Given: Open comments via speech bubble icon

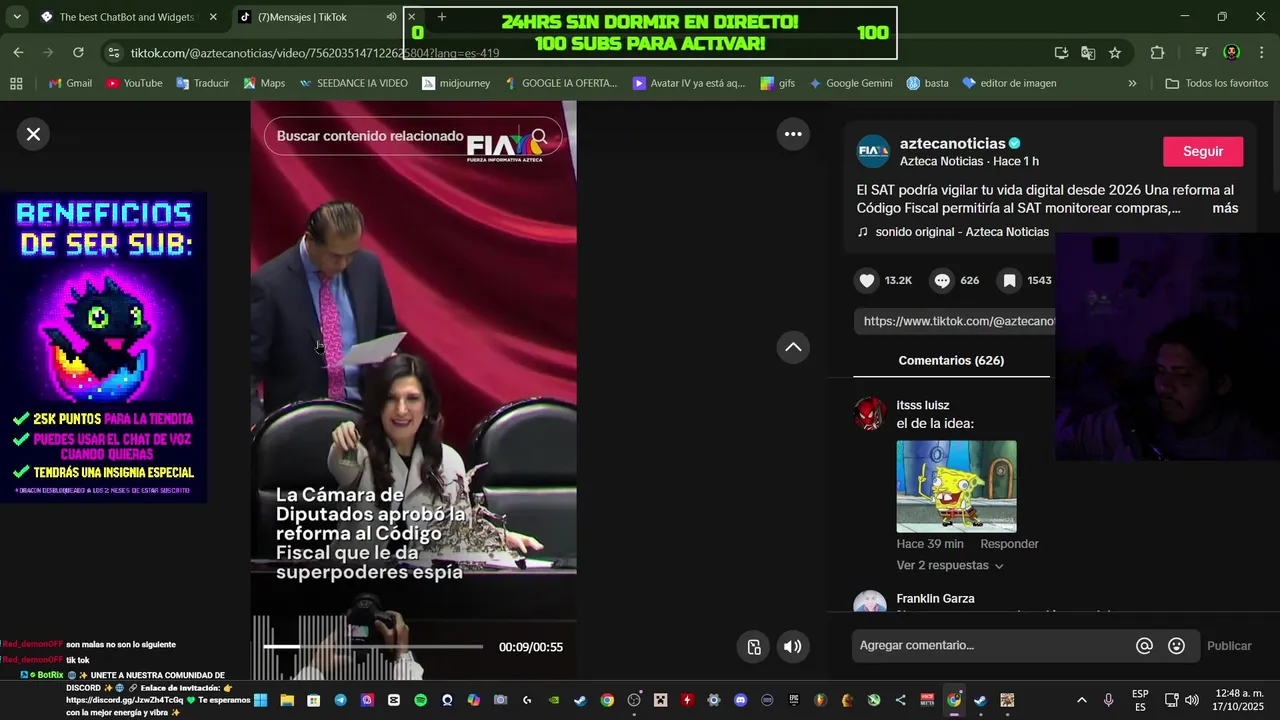Looking at the screenshot, I should 942,281.
